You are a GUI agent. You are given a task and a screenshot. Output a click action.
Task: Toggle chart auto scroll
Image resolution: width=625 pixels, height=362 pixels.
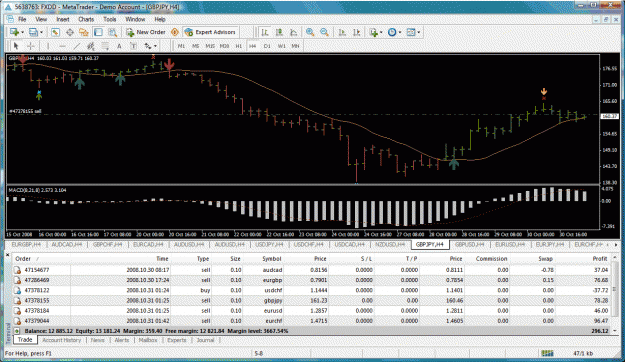point(342,32)
